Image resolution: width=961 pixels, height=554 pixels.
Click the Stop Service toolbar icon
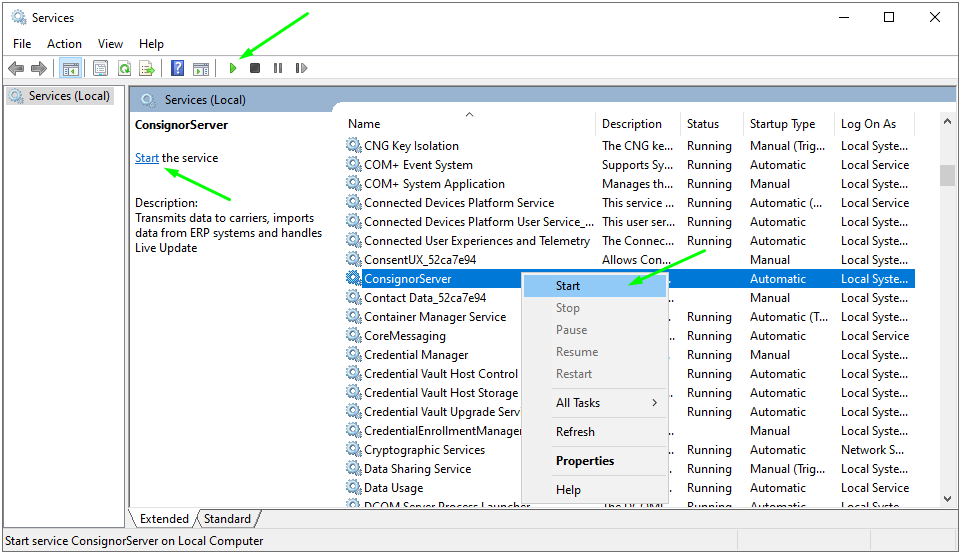pyautogui.click(x=255, y=68)
